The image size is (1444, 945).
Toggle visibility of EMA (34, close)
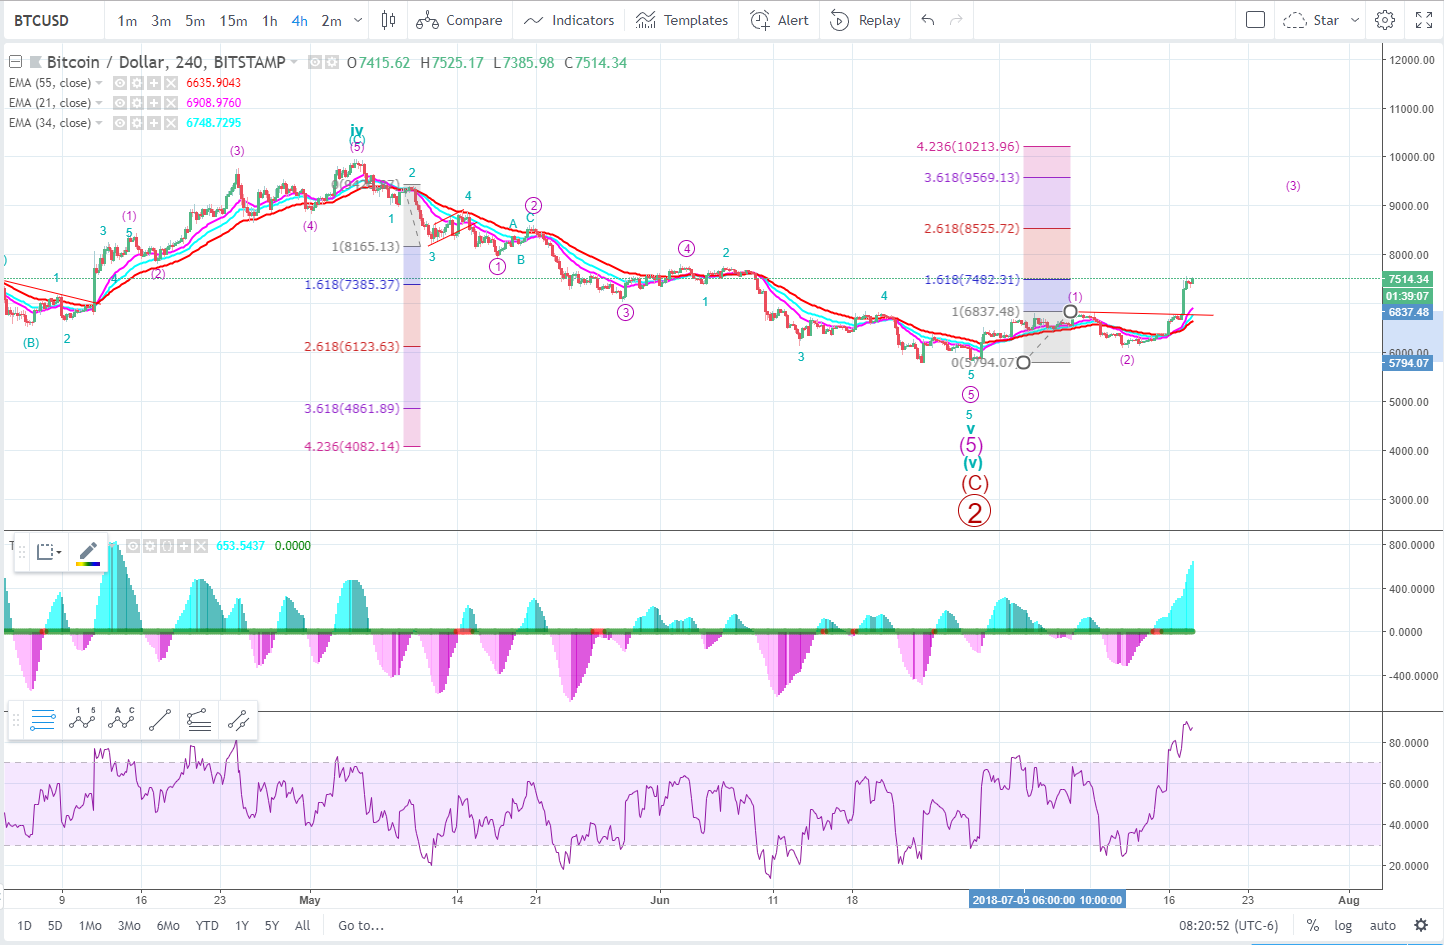120,123
